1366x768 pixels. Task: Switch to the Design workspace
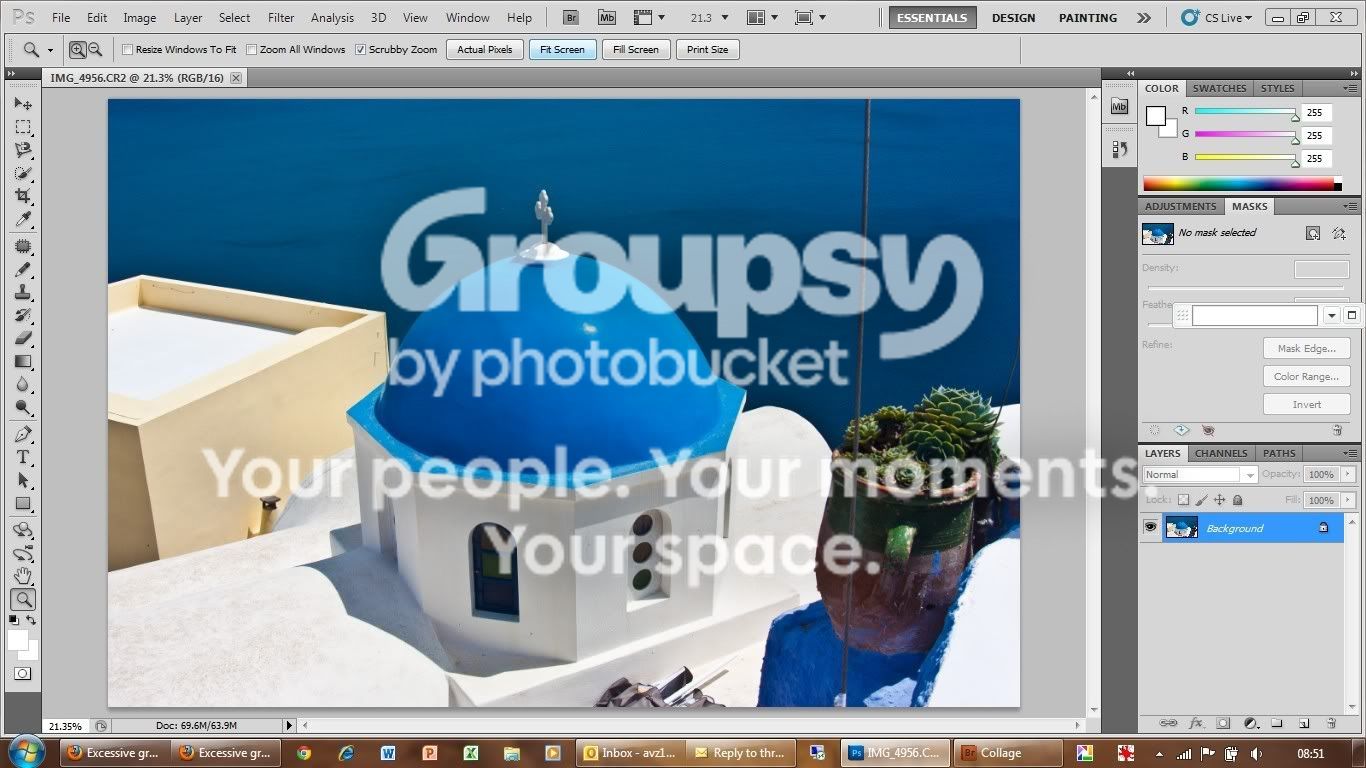click(1014, 18)
